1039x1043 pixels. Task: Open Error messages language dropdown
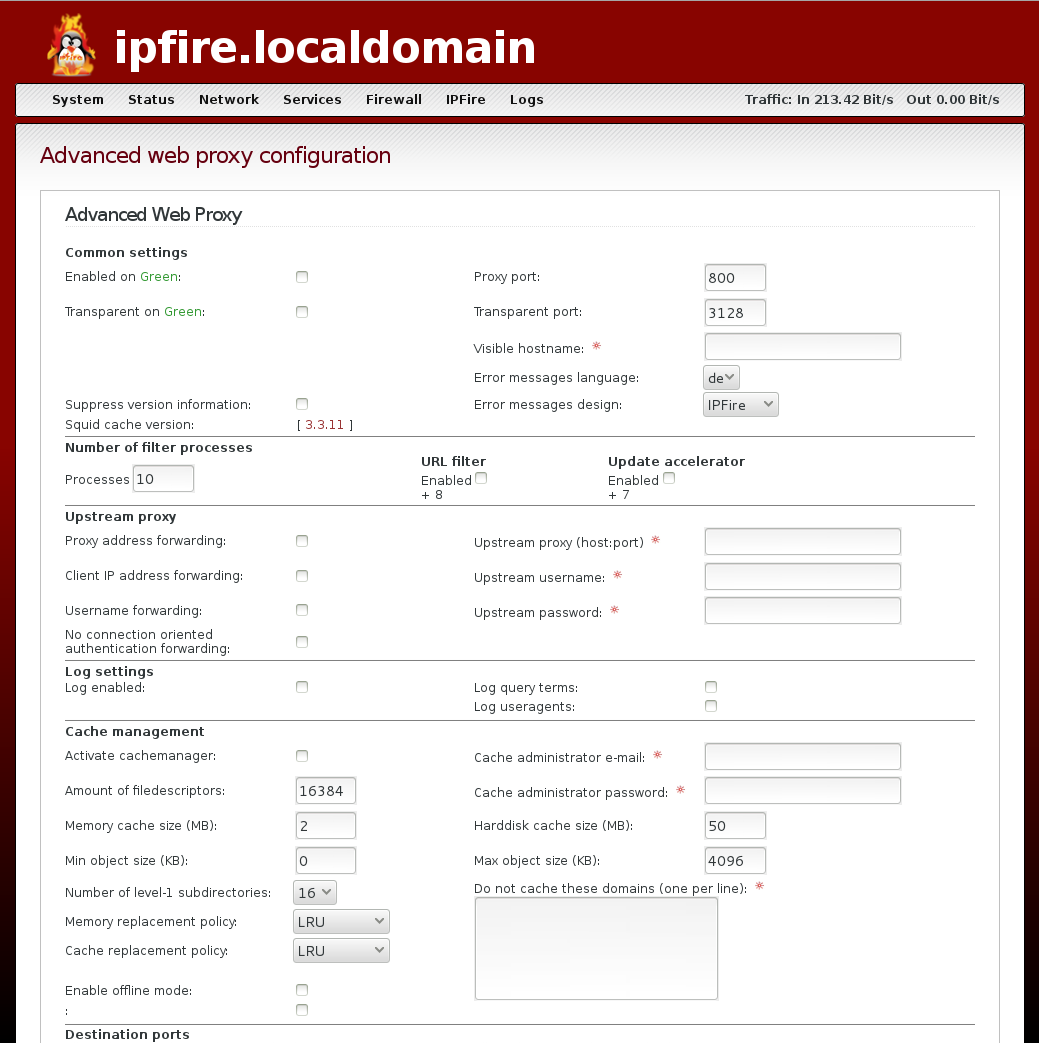pyautogui.click(x=721, y=378)
